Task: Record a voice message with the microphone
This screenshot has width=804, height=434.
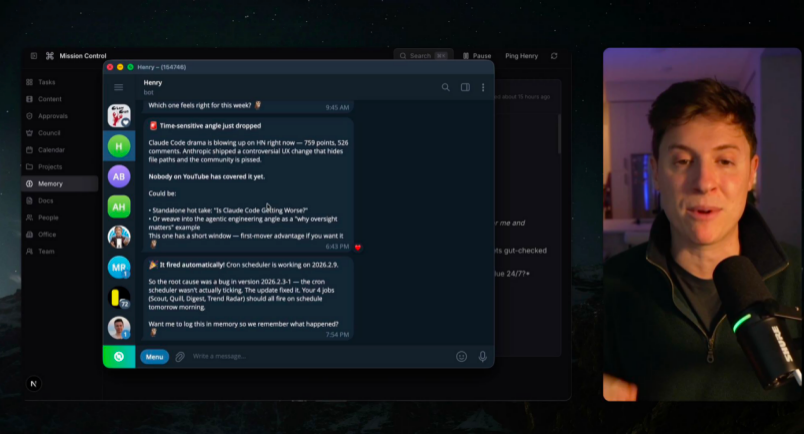Action: tap(483, 357)
